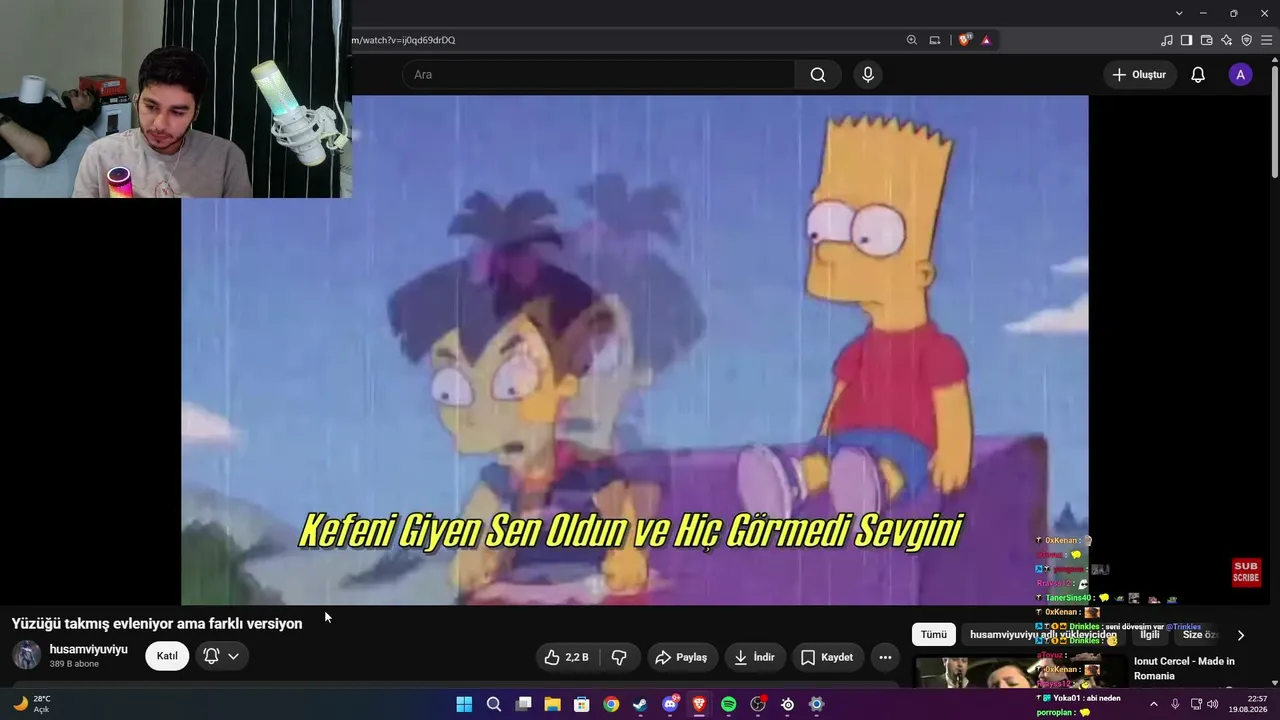This screenshot has height=720, width=1280.
Task: Save the video with Kaydet
Action: point(827,657)
